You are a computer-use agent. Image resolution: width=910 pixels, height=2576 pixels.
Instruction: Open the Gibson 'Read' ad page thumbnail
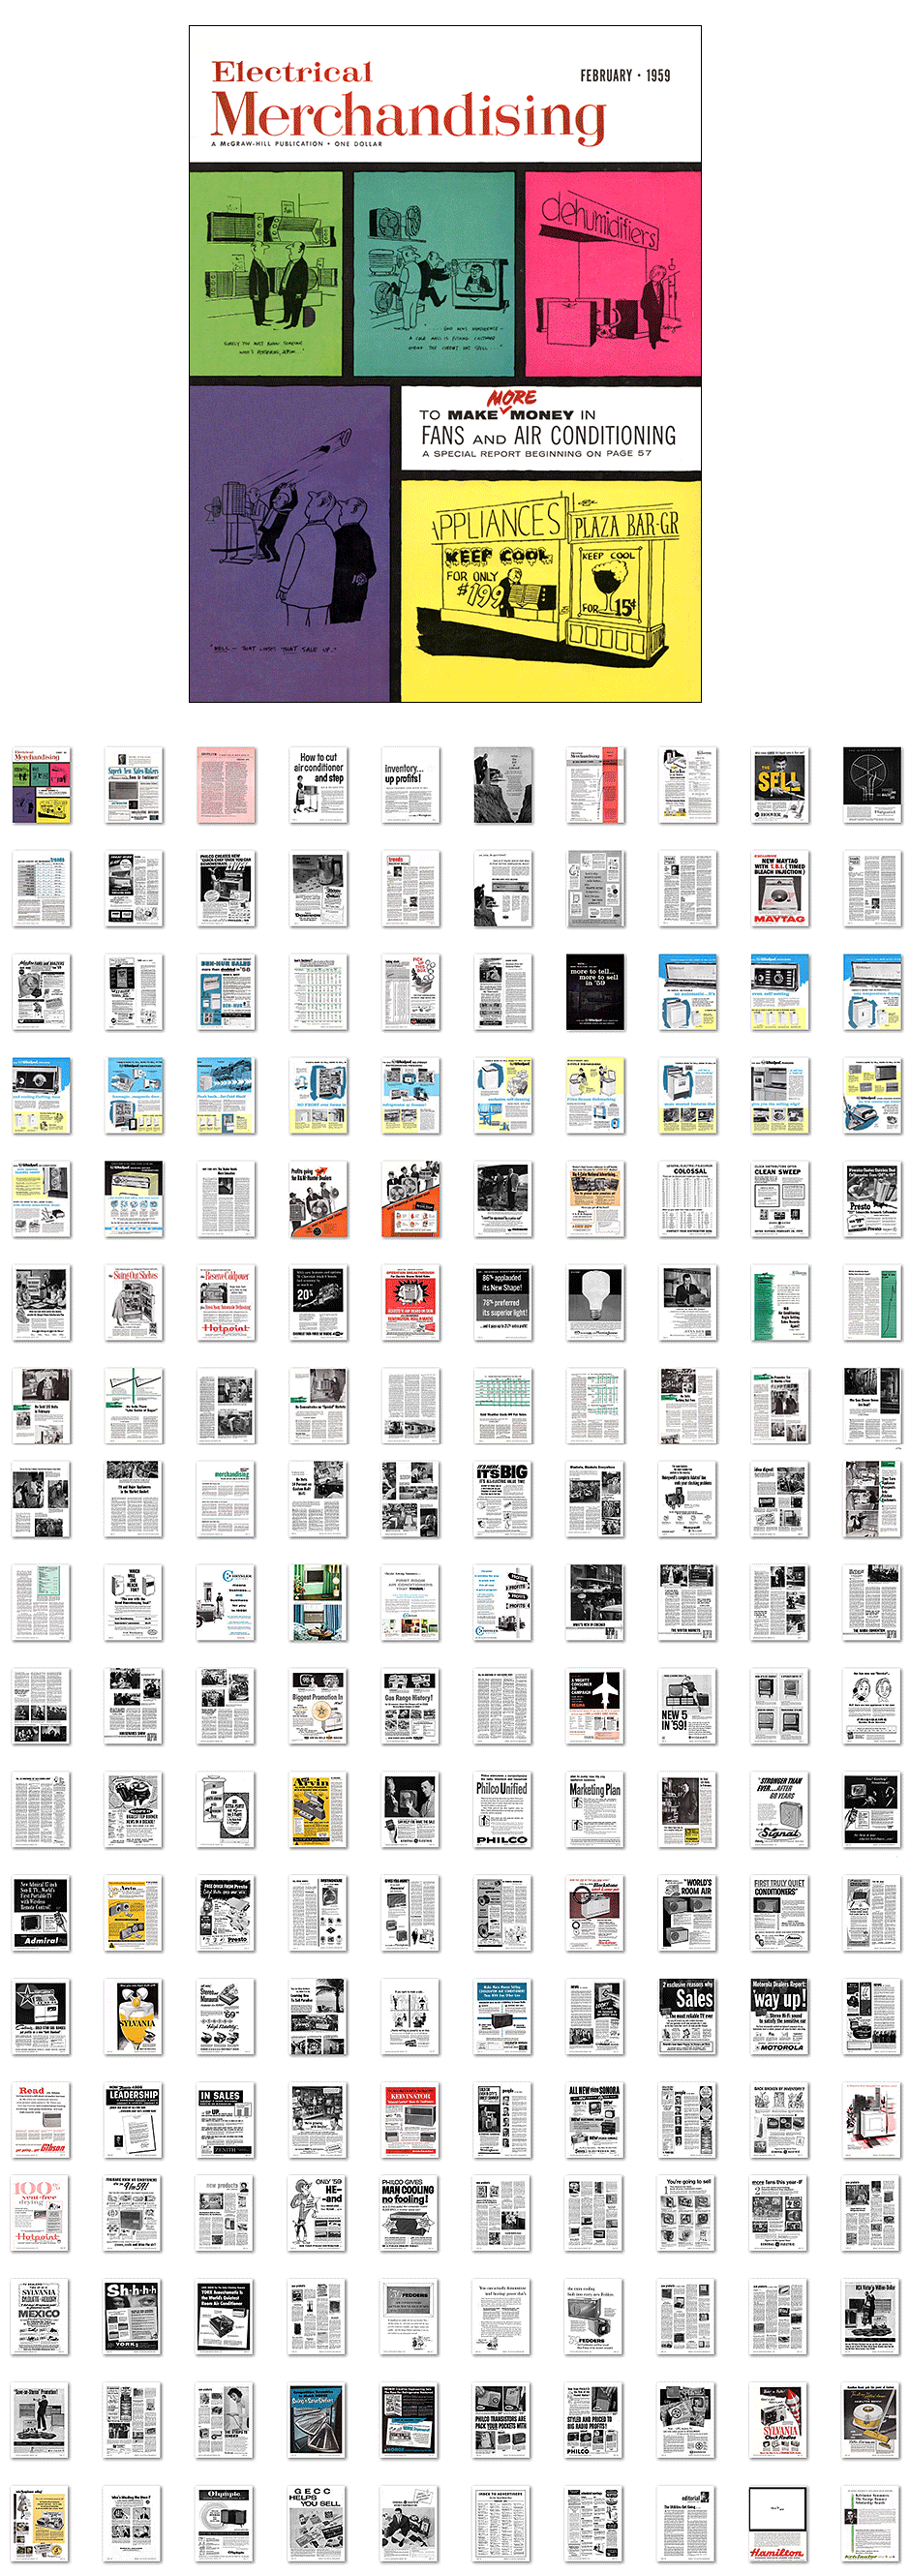(x=41, y=2121)
